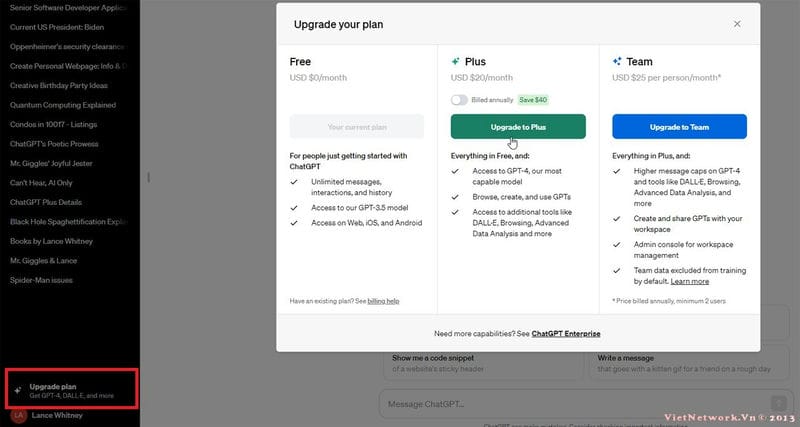Choose the Show me a code snippet suggestion
The width and height of the screenshot is (800, 427).
pyautogui.click(x=482, y=362)
